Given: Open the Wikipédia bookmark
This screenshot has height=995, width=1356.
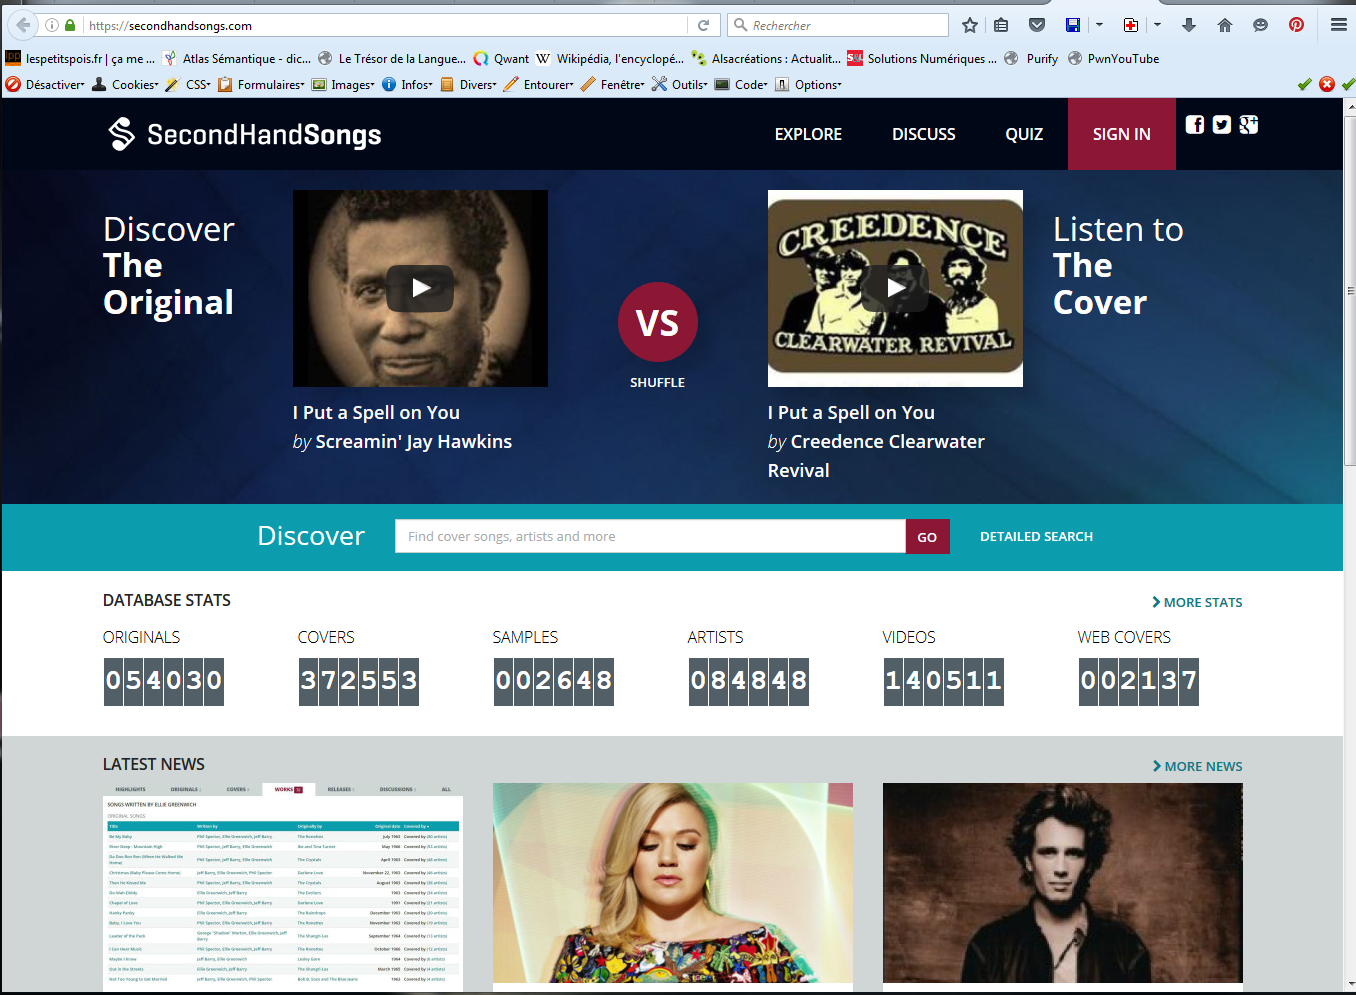Looking at the screenshot, I should (x=610, y=59).
